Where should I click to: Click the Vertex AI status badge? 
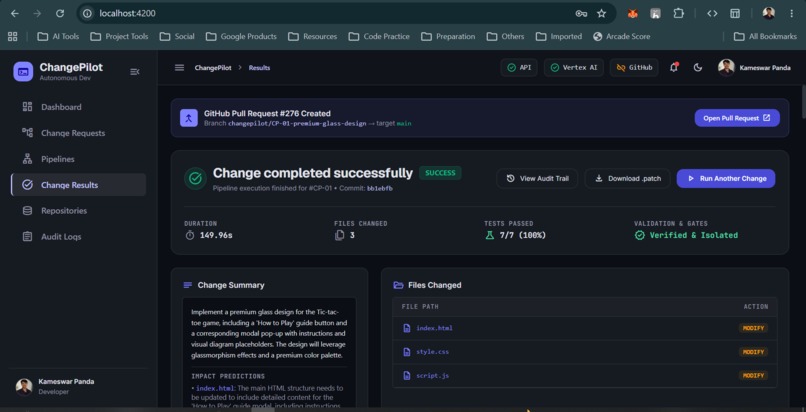click(574, 67)
